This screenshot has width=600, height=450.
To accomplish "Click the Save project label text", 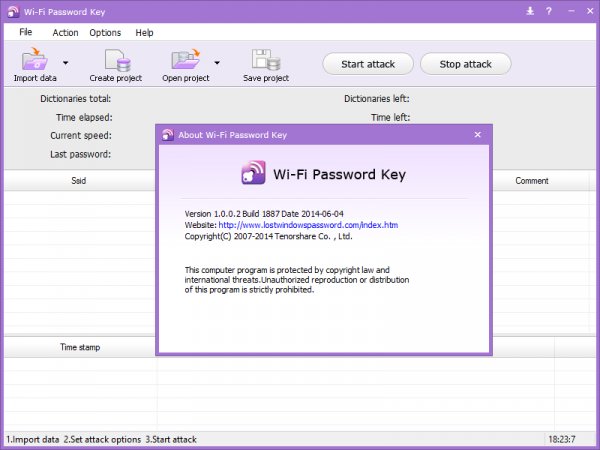I will click(x=266, y=78).
